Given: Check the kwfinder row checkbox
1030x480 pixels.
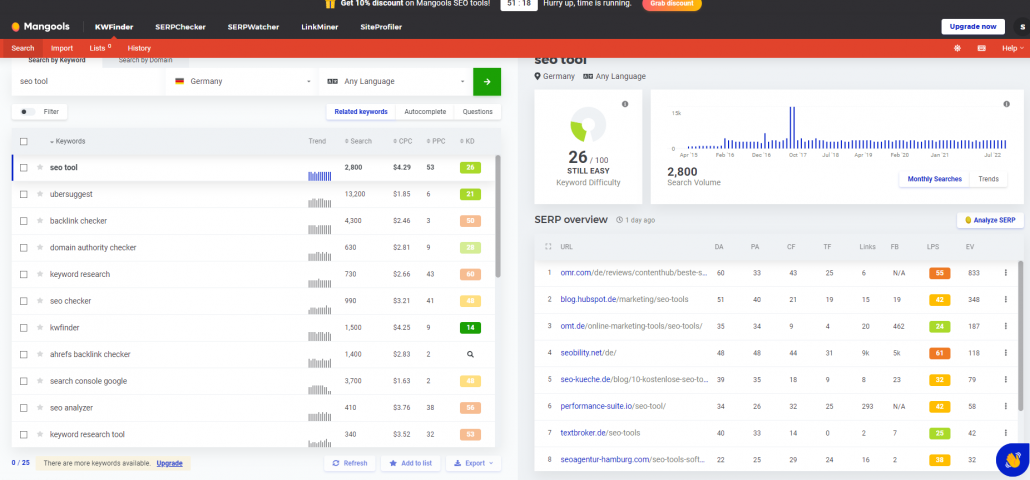Looking at the screenshot, I should (24, 328).
